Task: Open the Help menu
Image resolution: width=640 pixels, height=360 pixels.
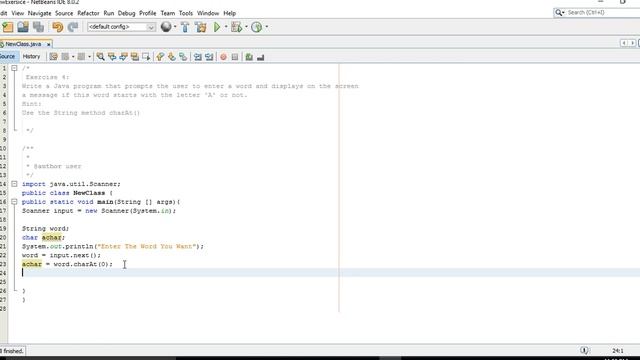Action: 230,13
